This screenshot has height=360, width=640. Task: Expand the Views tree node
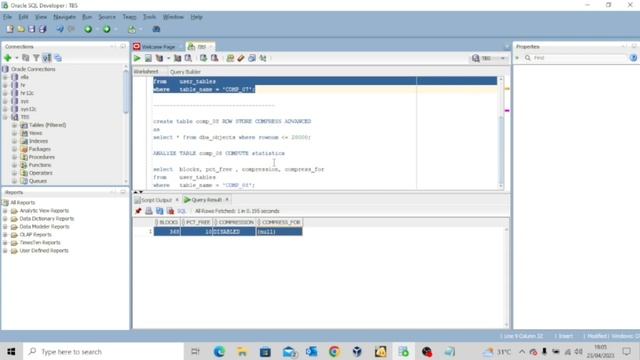point(14,133)
